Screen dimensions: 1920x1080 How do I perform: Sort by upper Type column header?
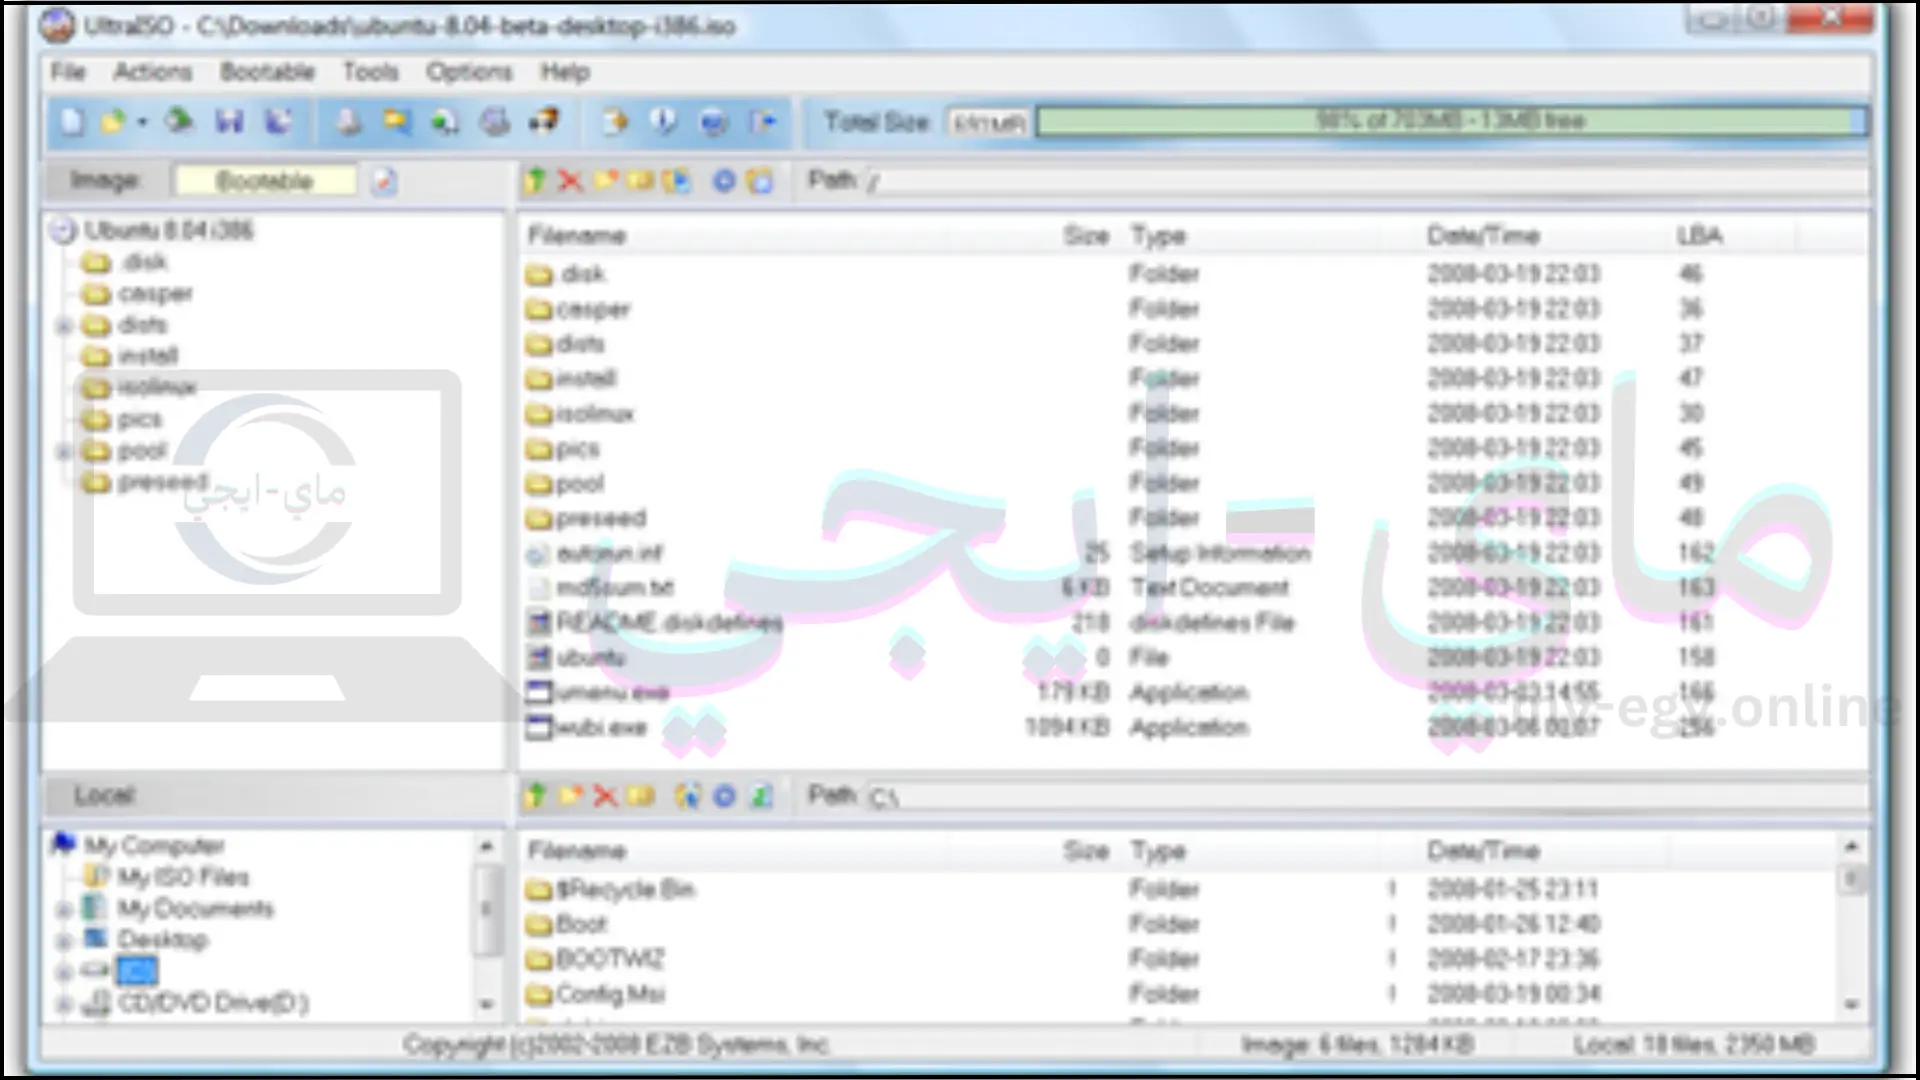[1158, 236]
